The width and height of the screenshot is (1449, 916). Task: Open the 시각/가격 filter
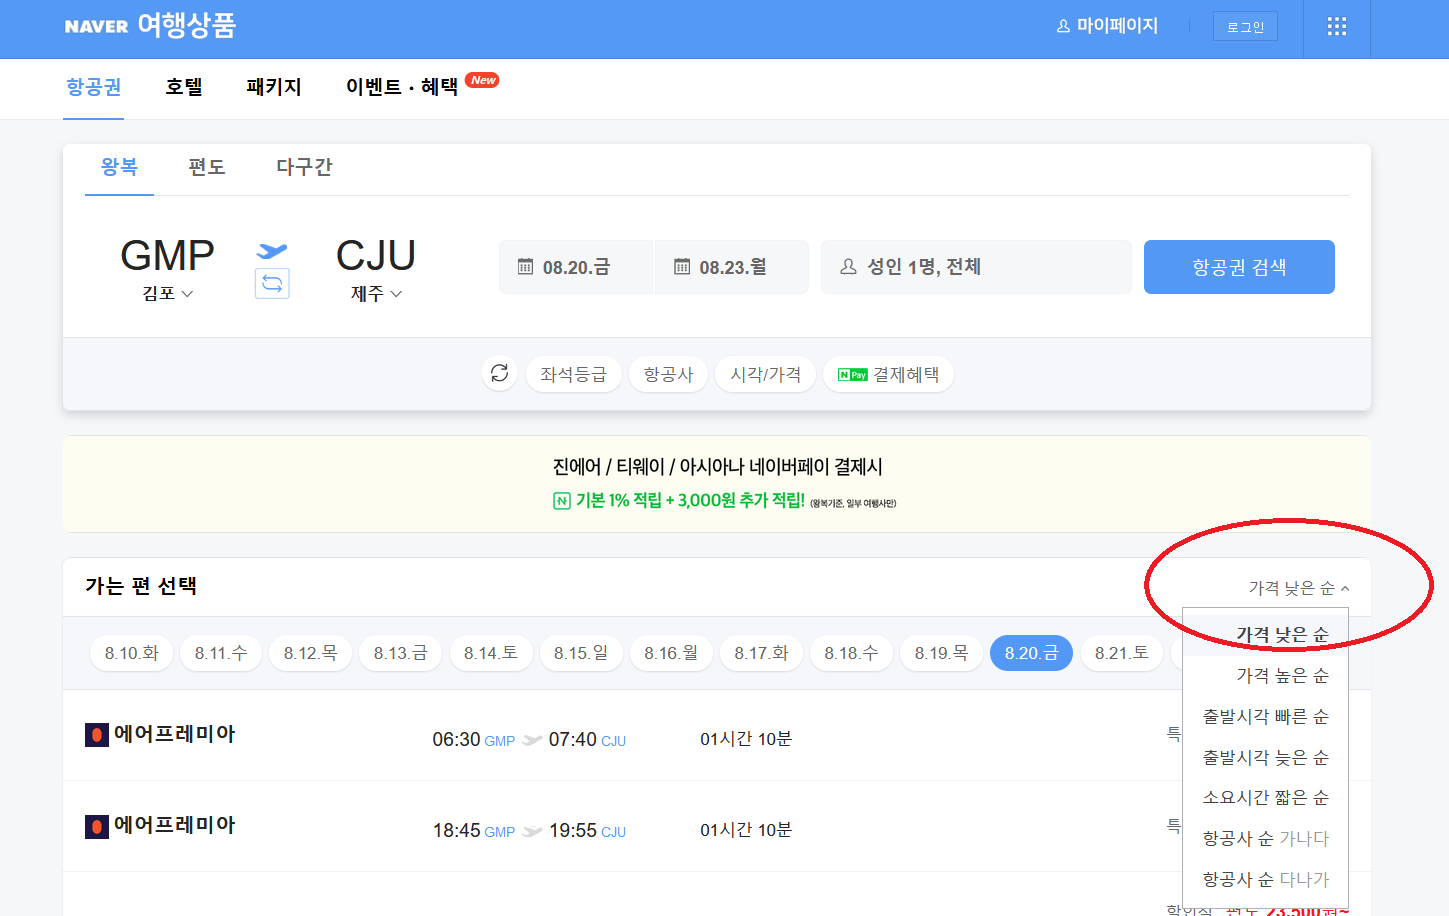pyautogui.click(x=766, y=375)
